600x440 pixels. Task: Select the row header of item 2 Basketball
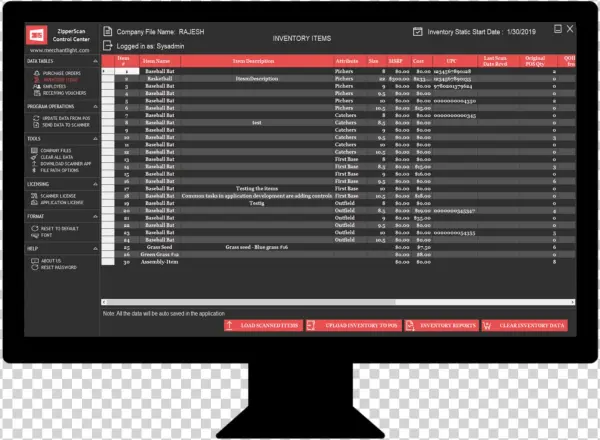tap(108, 79)
